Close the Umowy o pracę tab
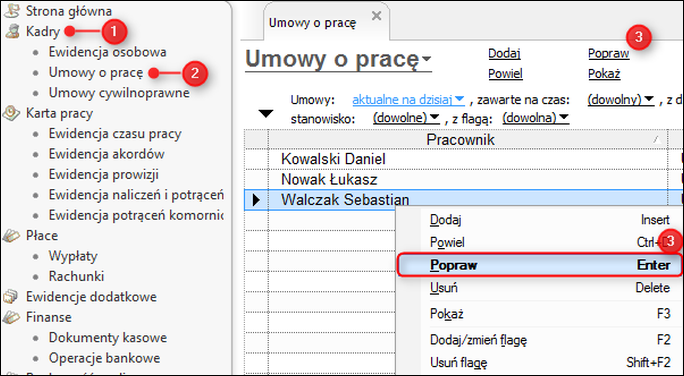Screen dimensions: 684x376 click(x=376, y=16)
